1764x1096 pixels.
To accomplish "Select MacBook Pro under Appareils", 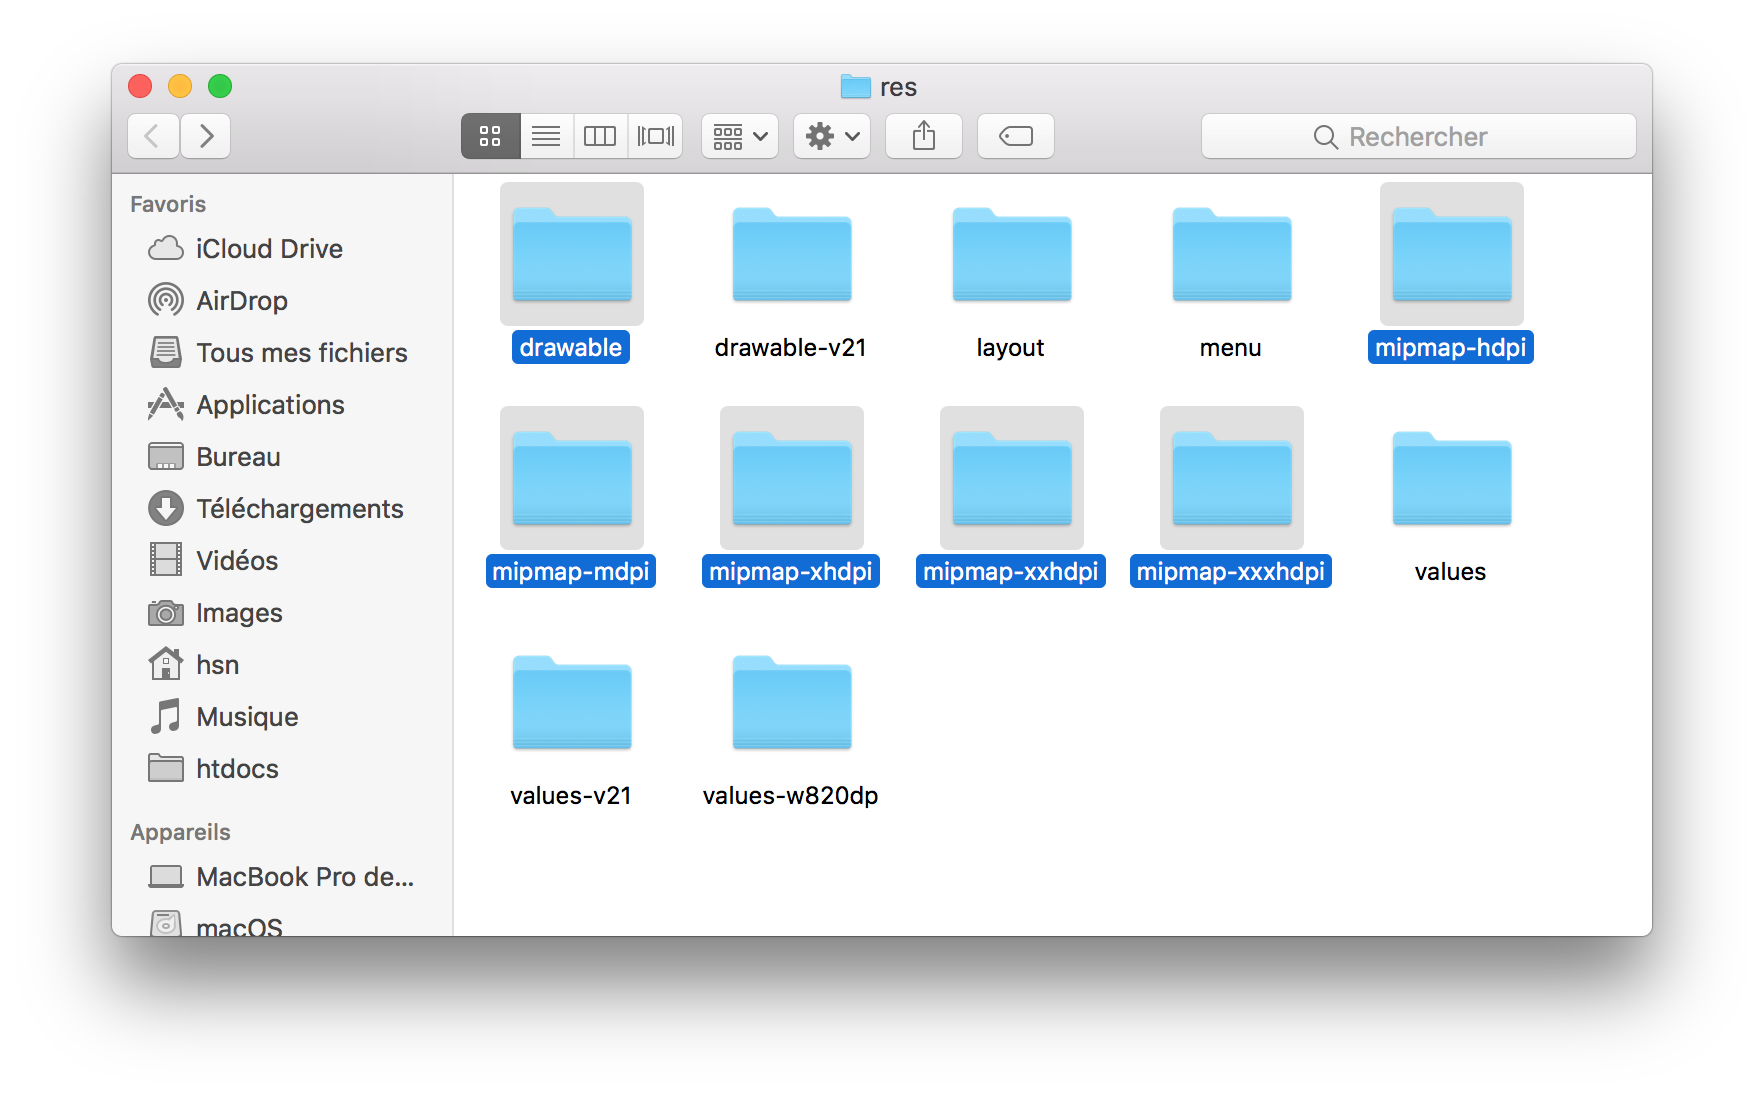I will coord(304,877).
